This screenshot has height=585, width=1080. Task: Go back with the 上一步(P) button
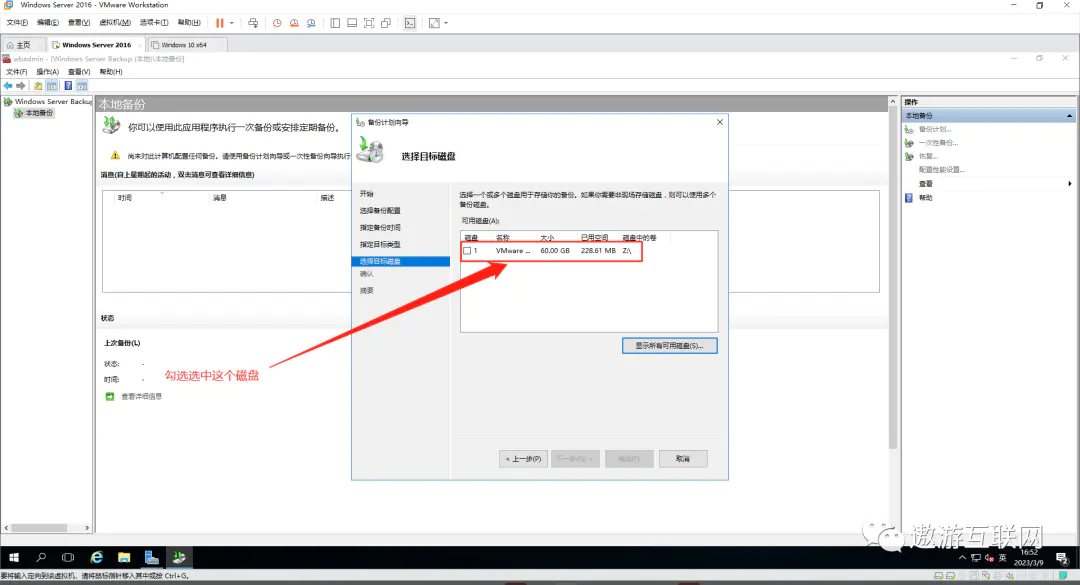click(523, 459)
